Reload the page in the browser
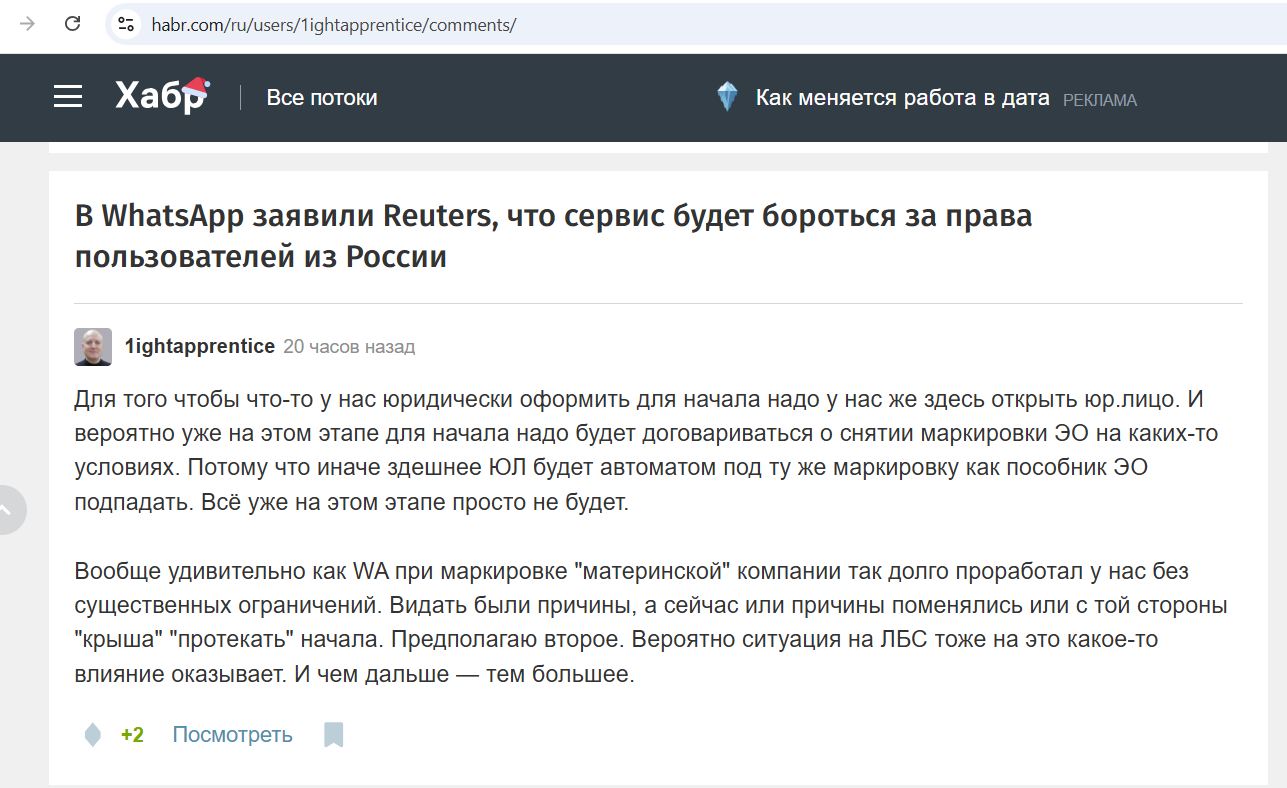 click(x=70, y=24)
